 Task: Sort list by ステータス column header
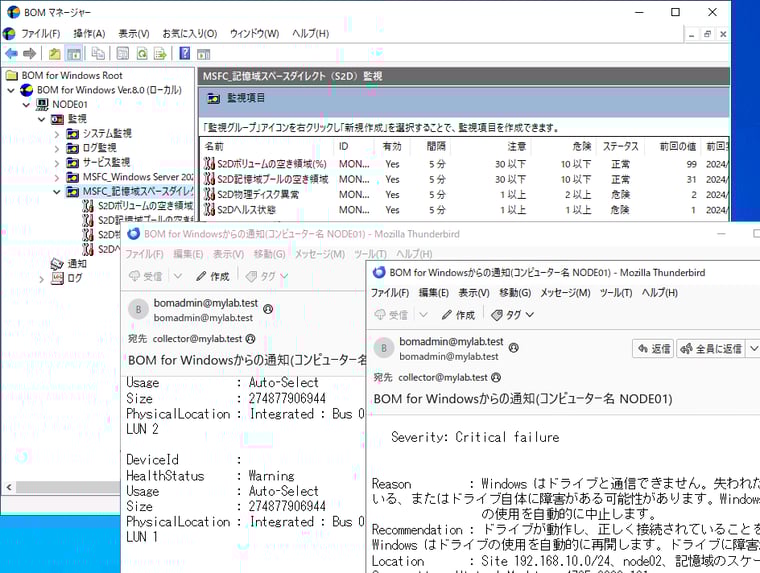[621, 146]
